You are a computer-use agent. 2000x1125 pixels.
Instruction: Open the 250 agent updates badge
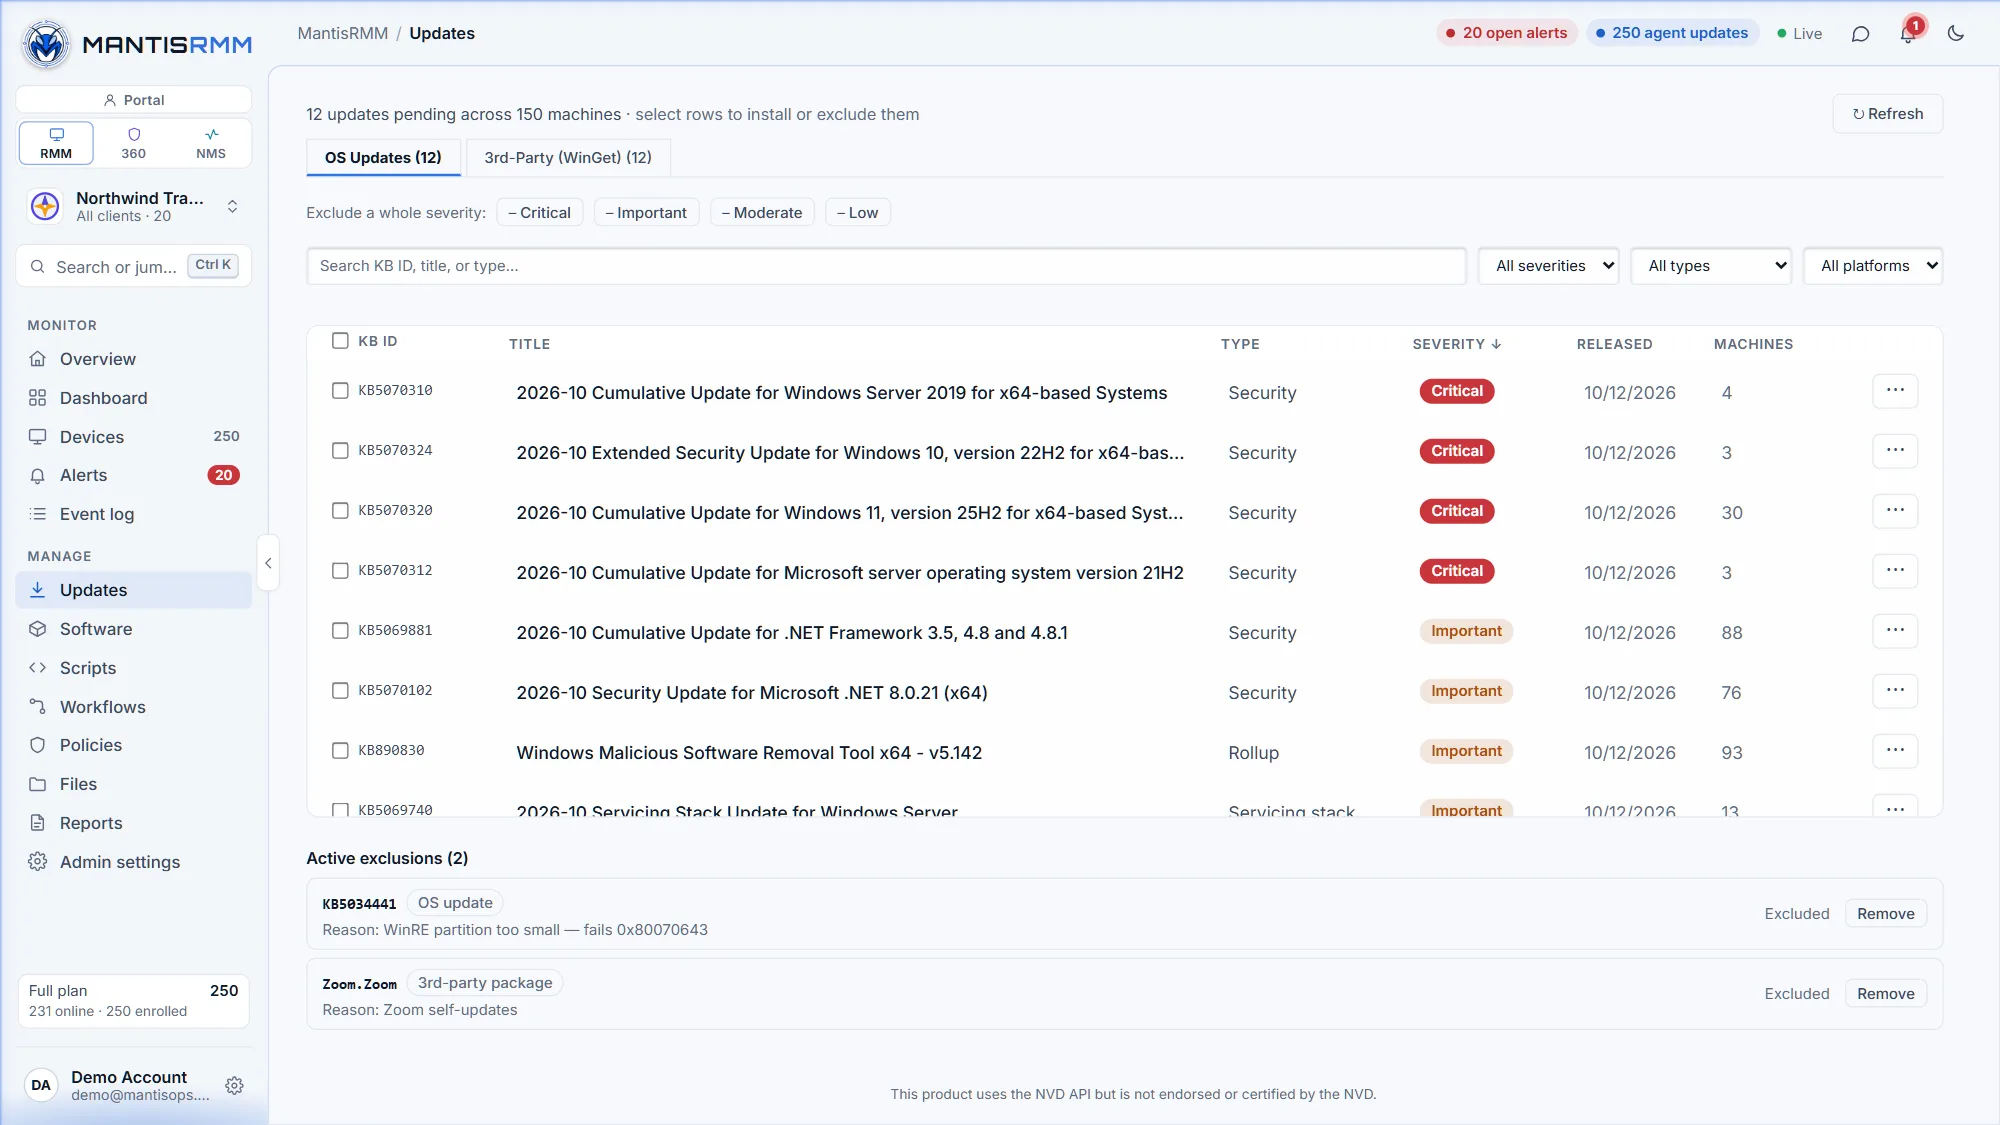coord(1673,33)
